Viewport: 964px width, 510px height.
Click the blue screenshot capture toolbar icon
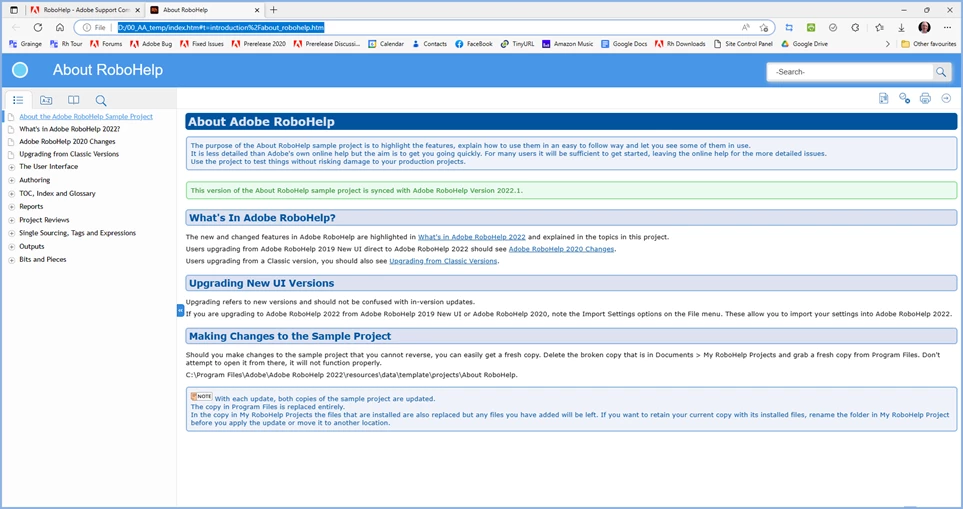coord(789,28)
